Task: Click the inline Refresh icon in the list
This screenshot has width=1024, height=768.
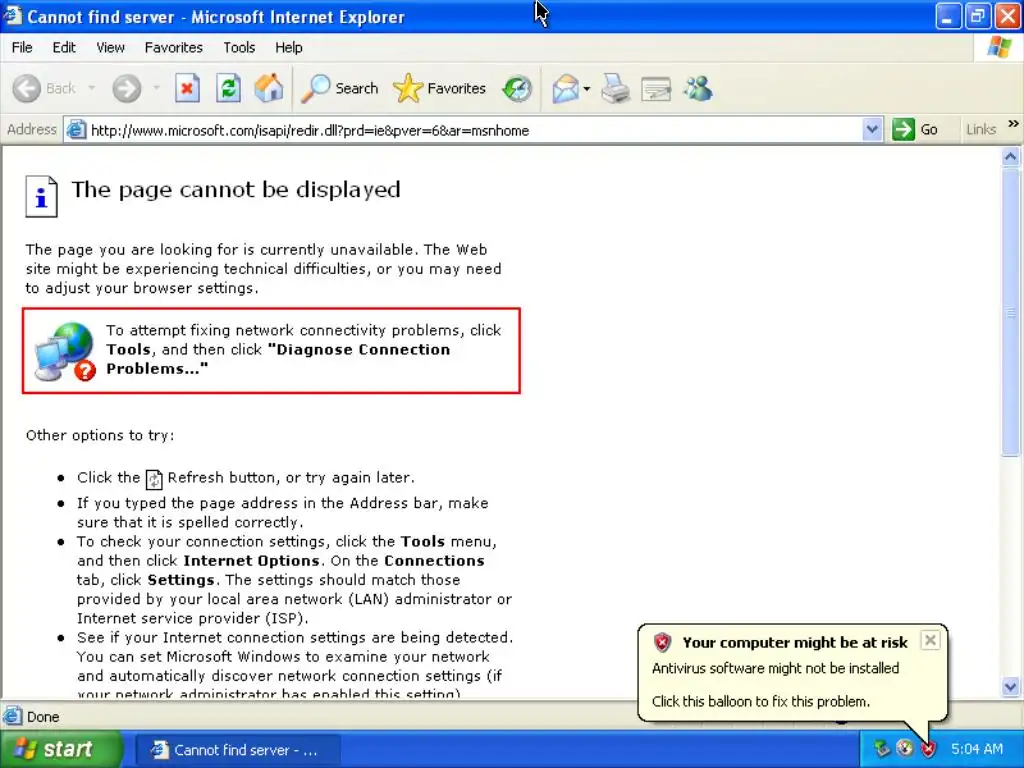Action: click(153, 479)
